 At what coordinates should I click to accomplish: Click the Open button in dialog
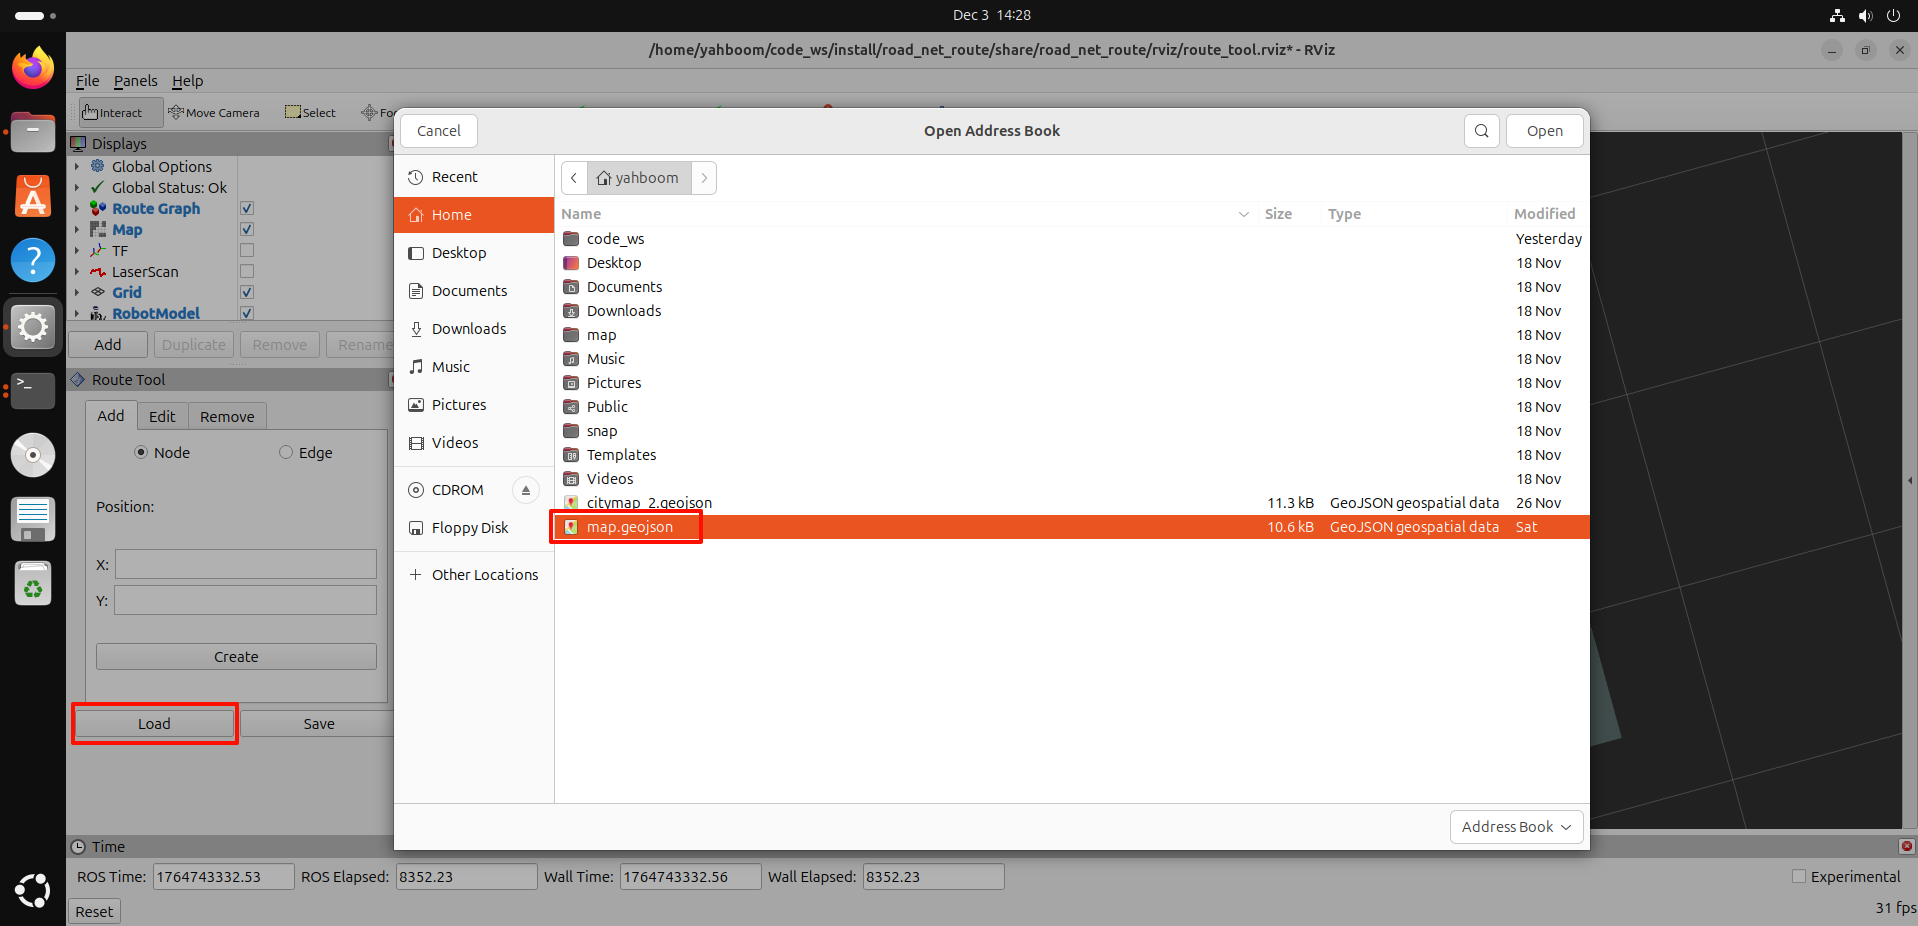pyautogui.click(x=1544, y=131)
